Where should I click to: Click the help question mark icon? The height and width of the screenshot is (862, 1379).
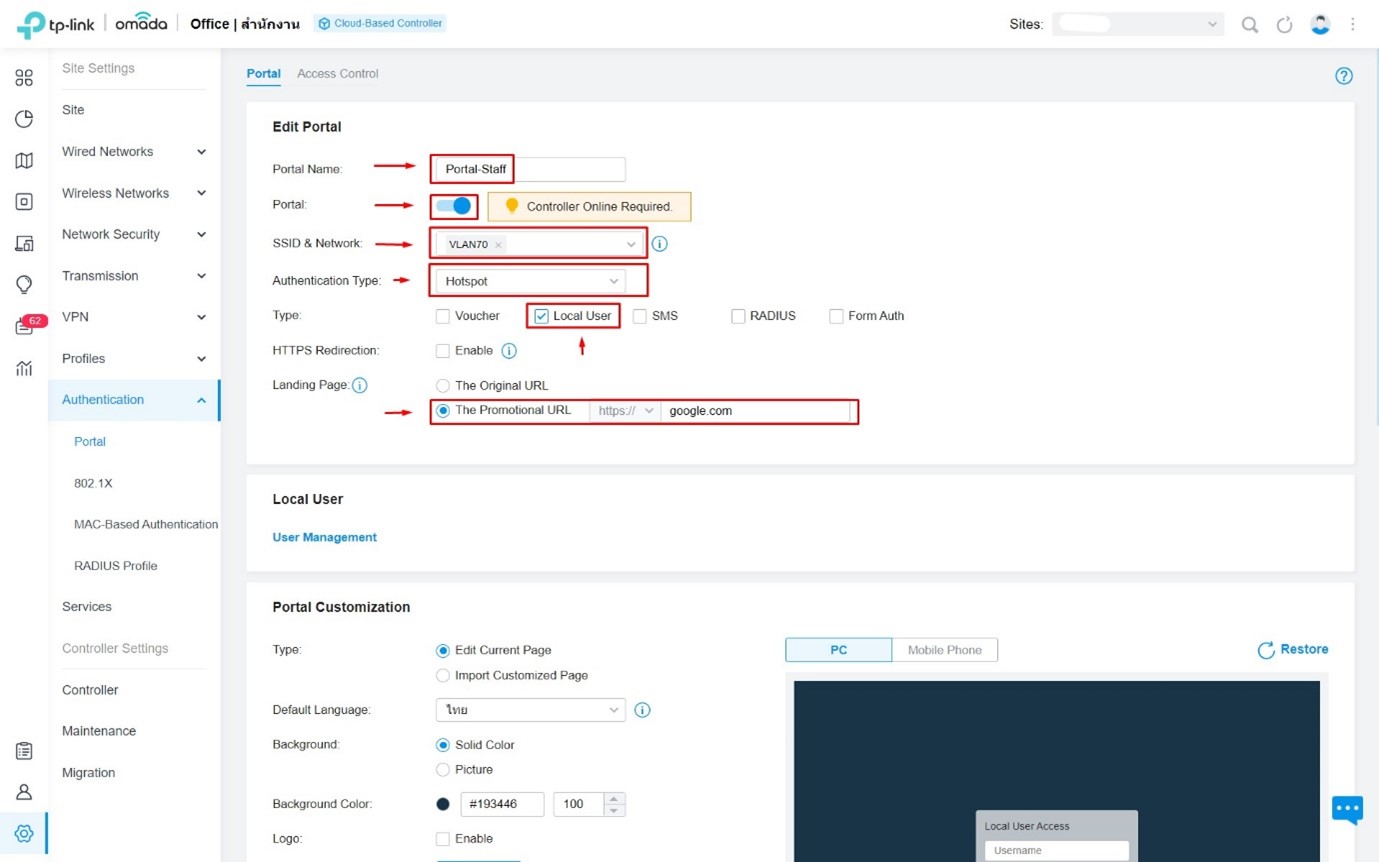[x=1344, y=76]
